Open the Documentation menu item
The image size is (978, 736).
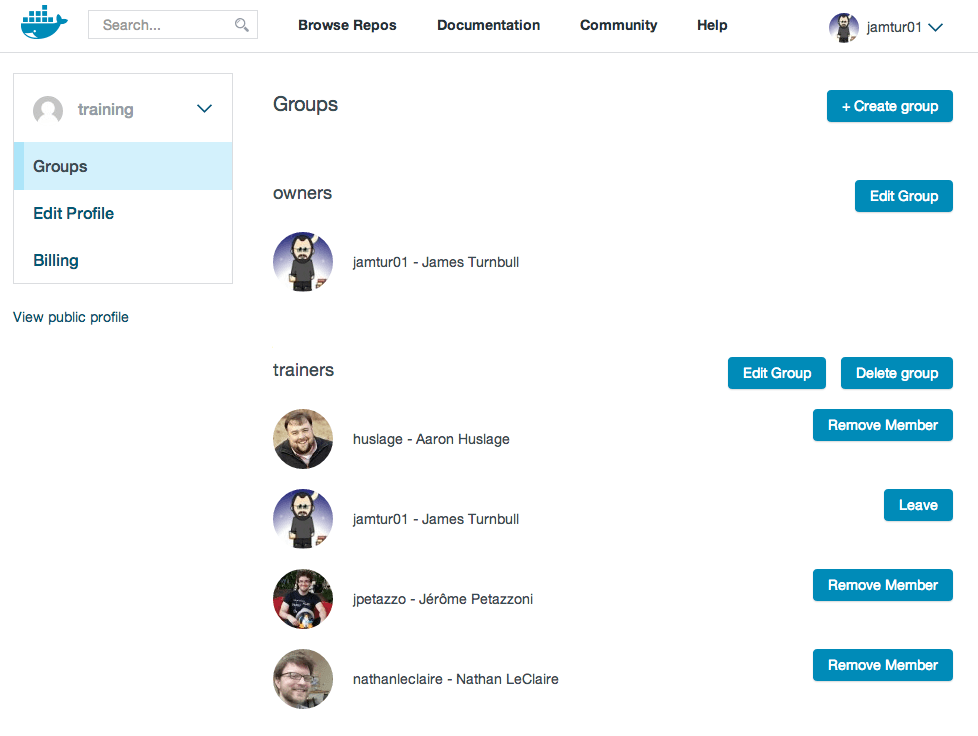point(488,25)
